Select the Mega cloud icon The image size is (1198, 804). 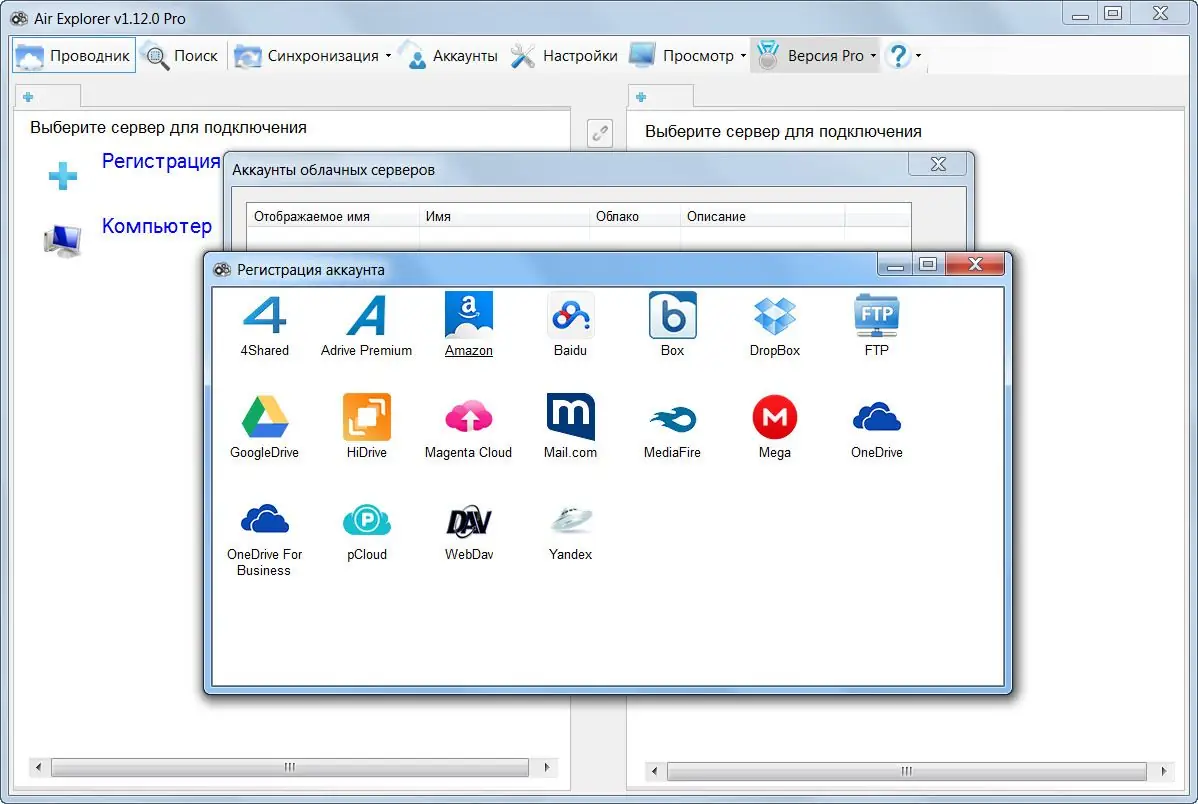click(774, 417)
